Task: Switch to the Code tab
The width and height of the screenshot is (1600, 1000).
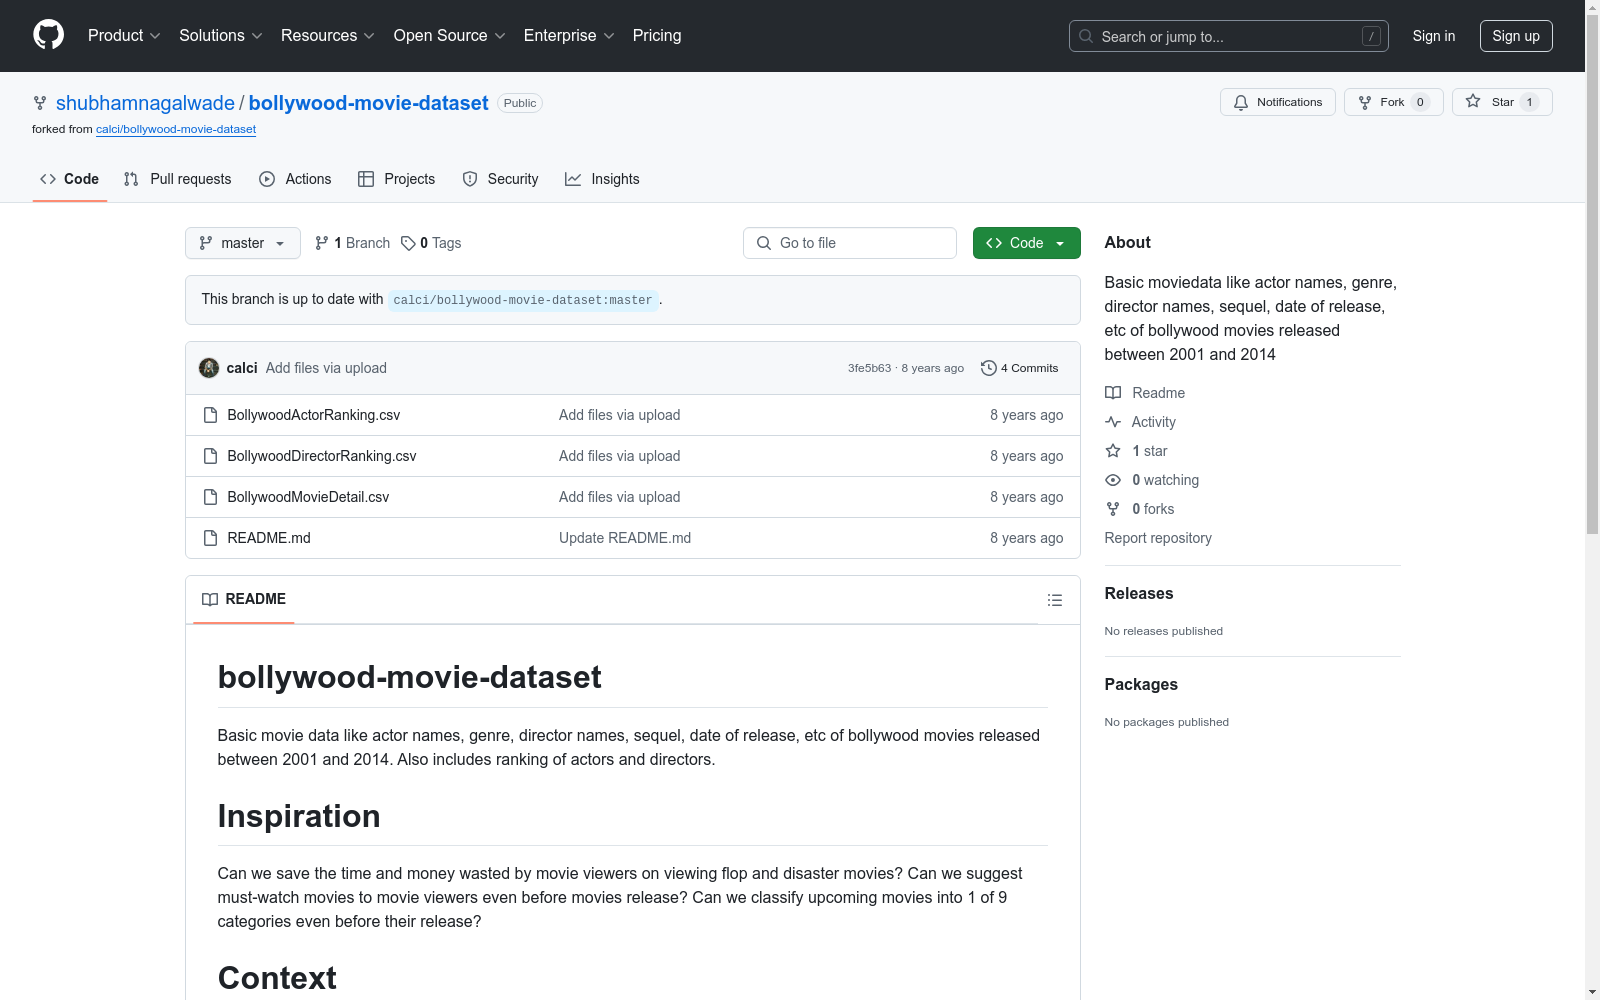Action: click(70, 179)
